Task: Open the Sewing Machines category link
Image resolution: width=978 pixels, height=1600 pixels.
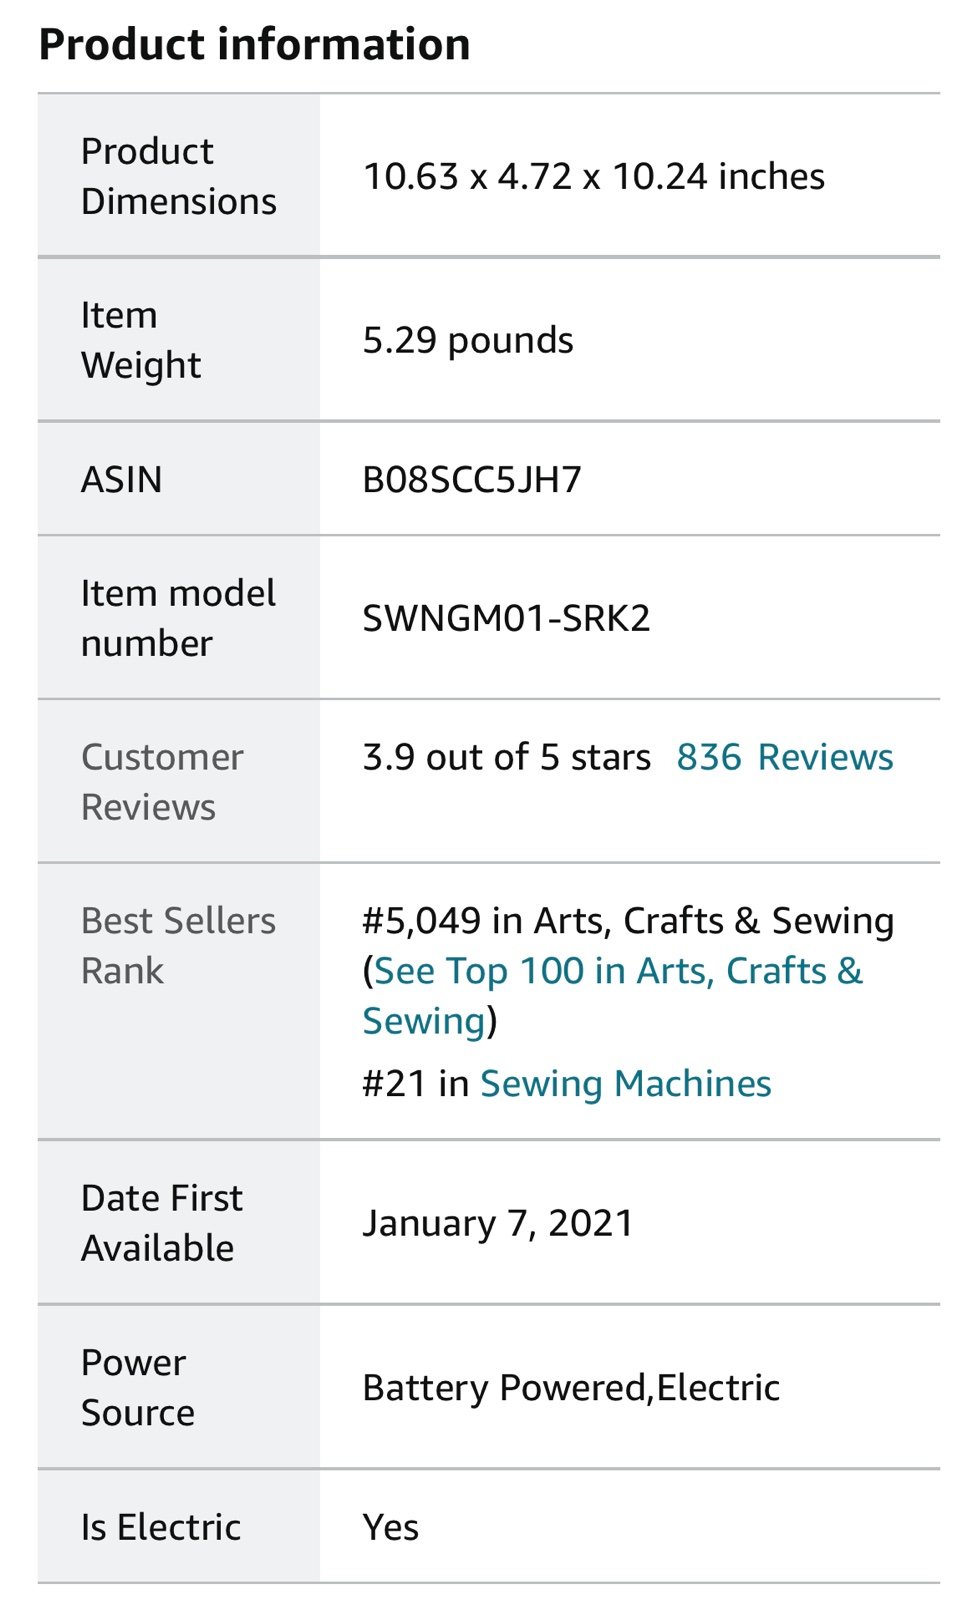Action: pos(625,1083)
